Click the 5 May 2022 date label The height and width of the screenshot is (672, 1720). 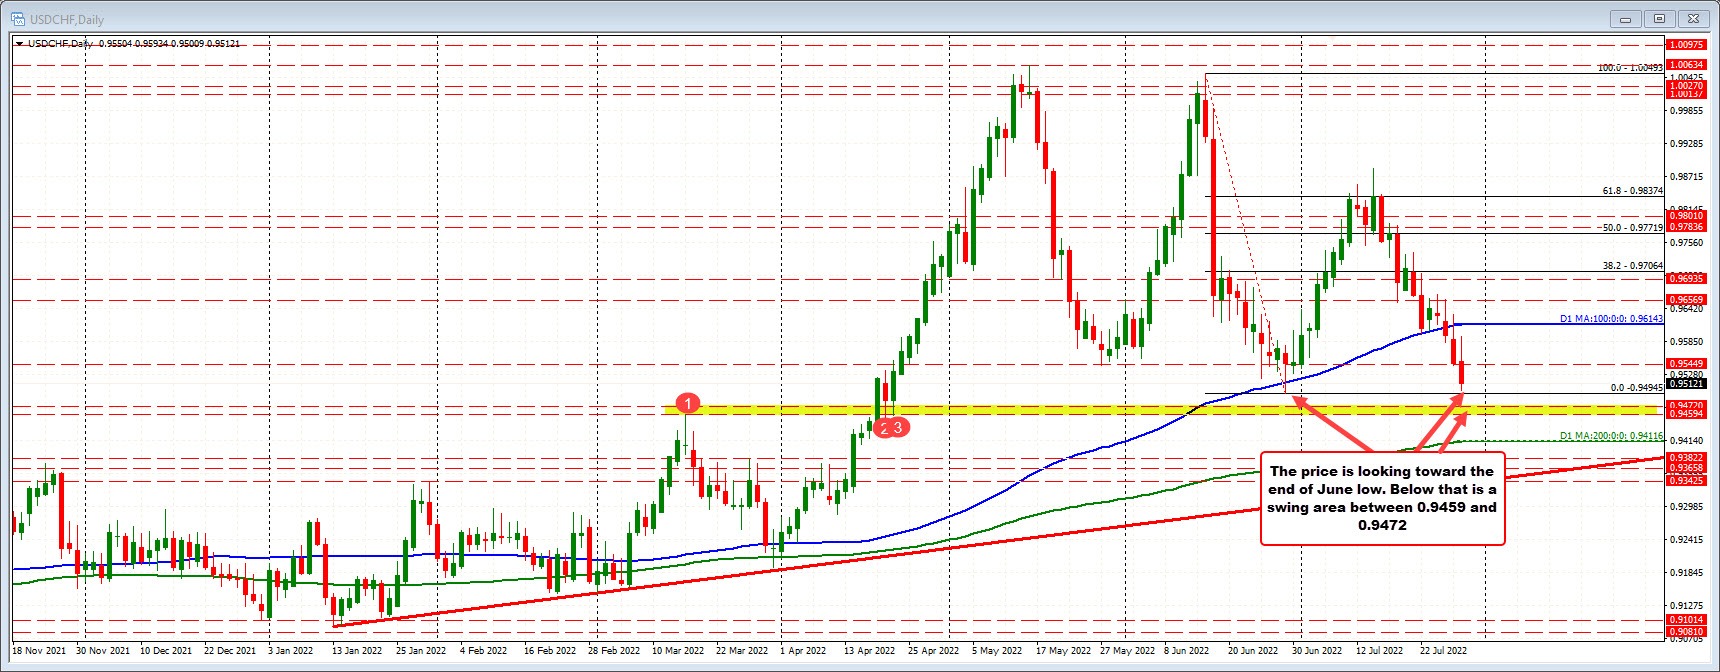coord(996,650)
